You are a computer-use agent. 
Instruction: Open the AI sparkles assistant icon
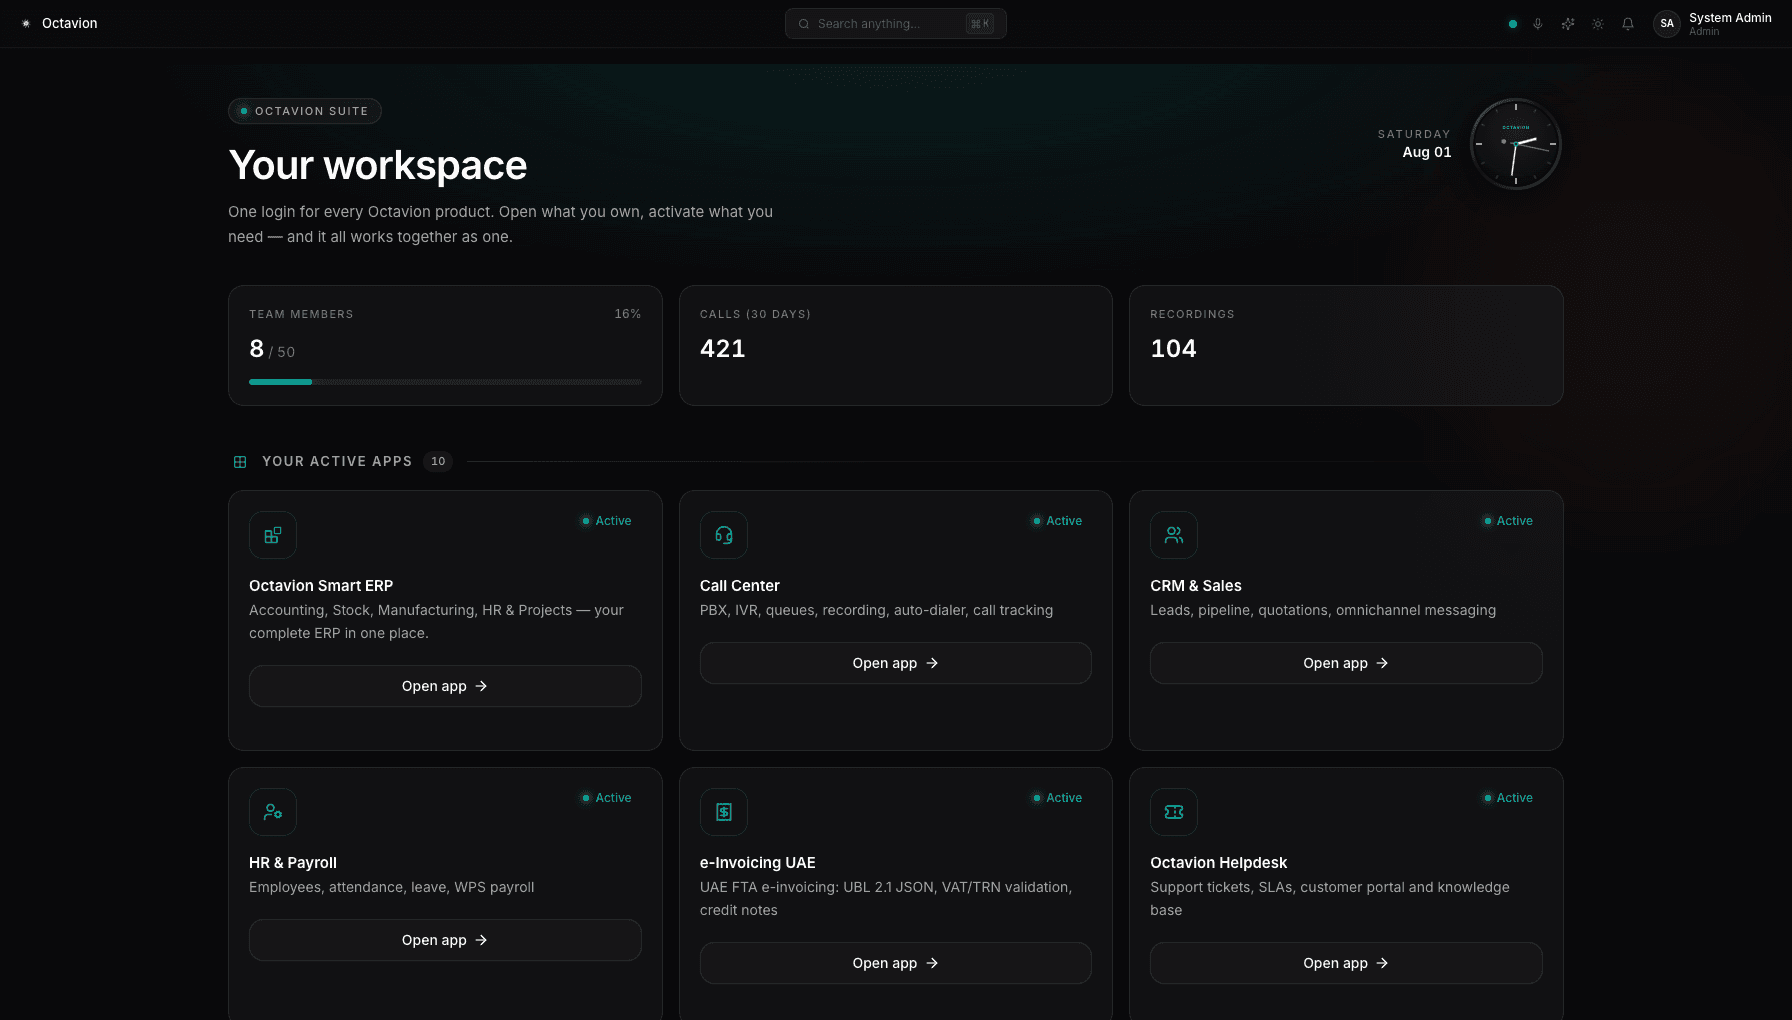[x=1568, y=24]
